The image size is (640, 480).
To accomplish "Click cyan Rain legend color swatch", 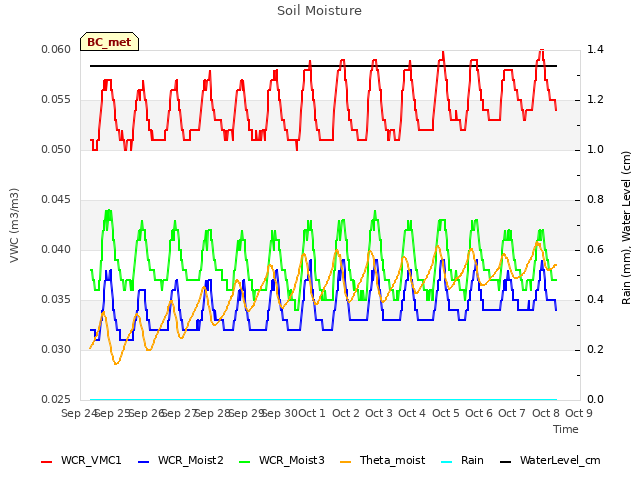I will tap(447, 462).
